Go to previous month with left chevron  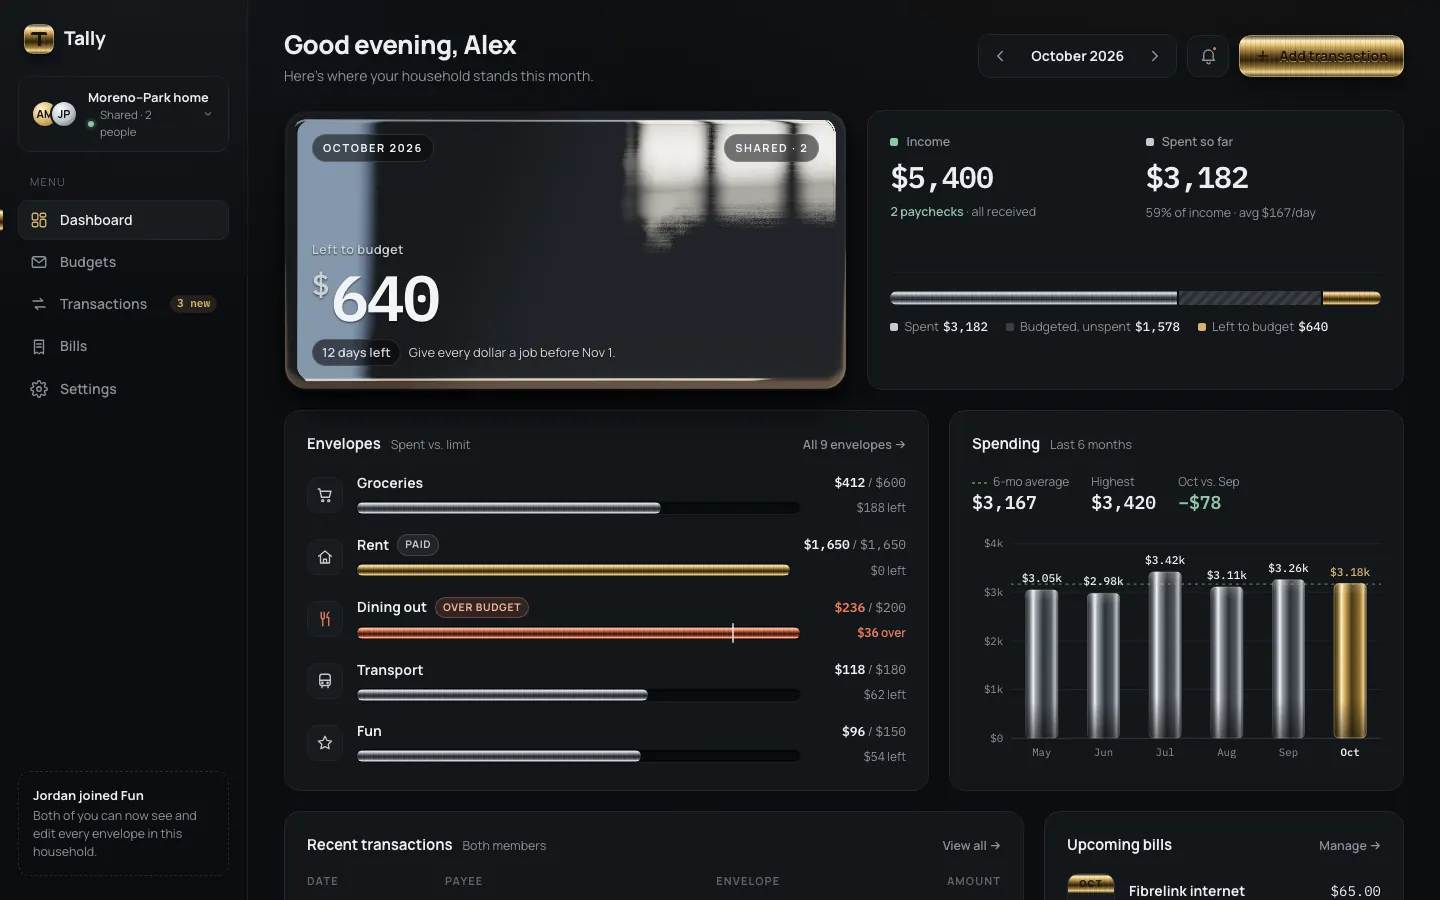click(1000, 56)
